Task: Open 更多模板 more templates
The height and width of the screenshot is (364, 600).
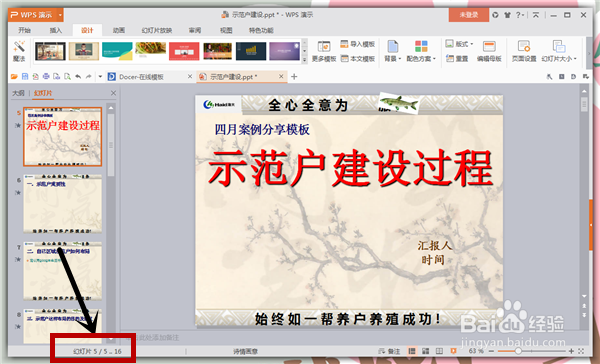Action: pos(324,51)
